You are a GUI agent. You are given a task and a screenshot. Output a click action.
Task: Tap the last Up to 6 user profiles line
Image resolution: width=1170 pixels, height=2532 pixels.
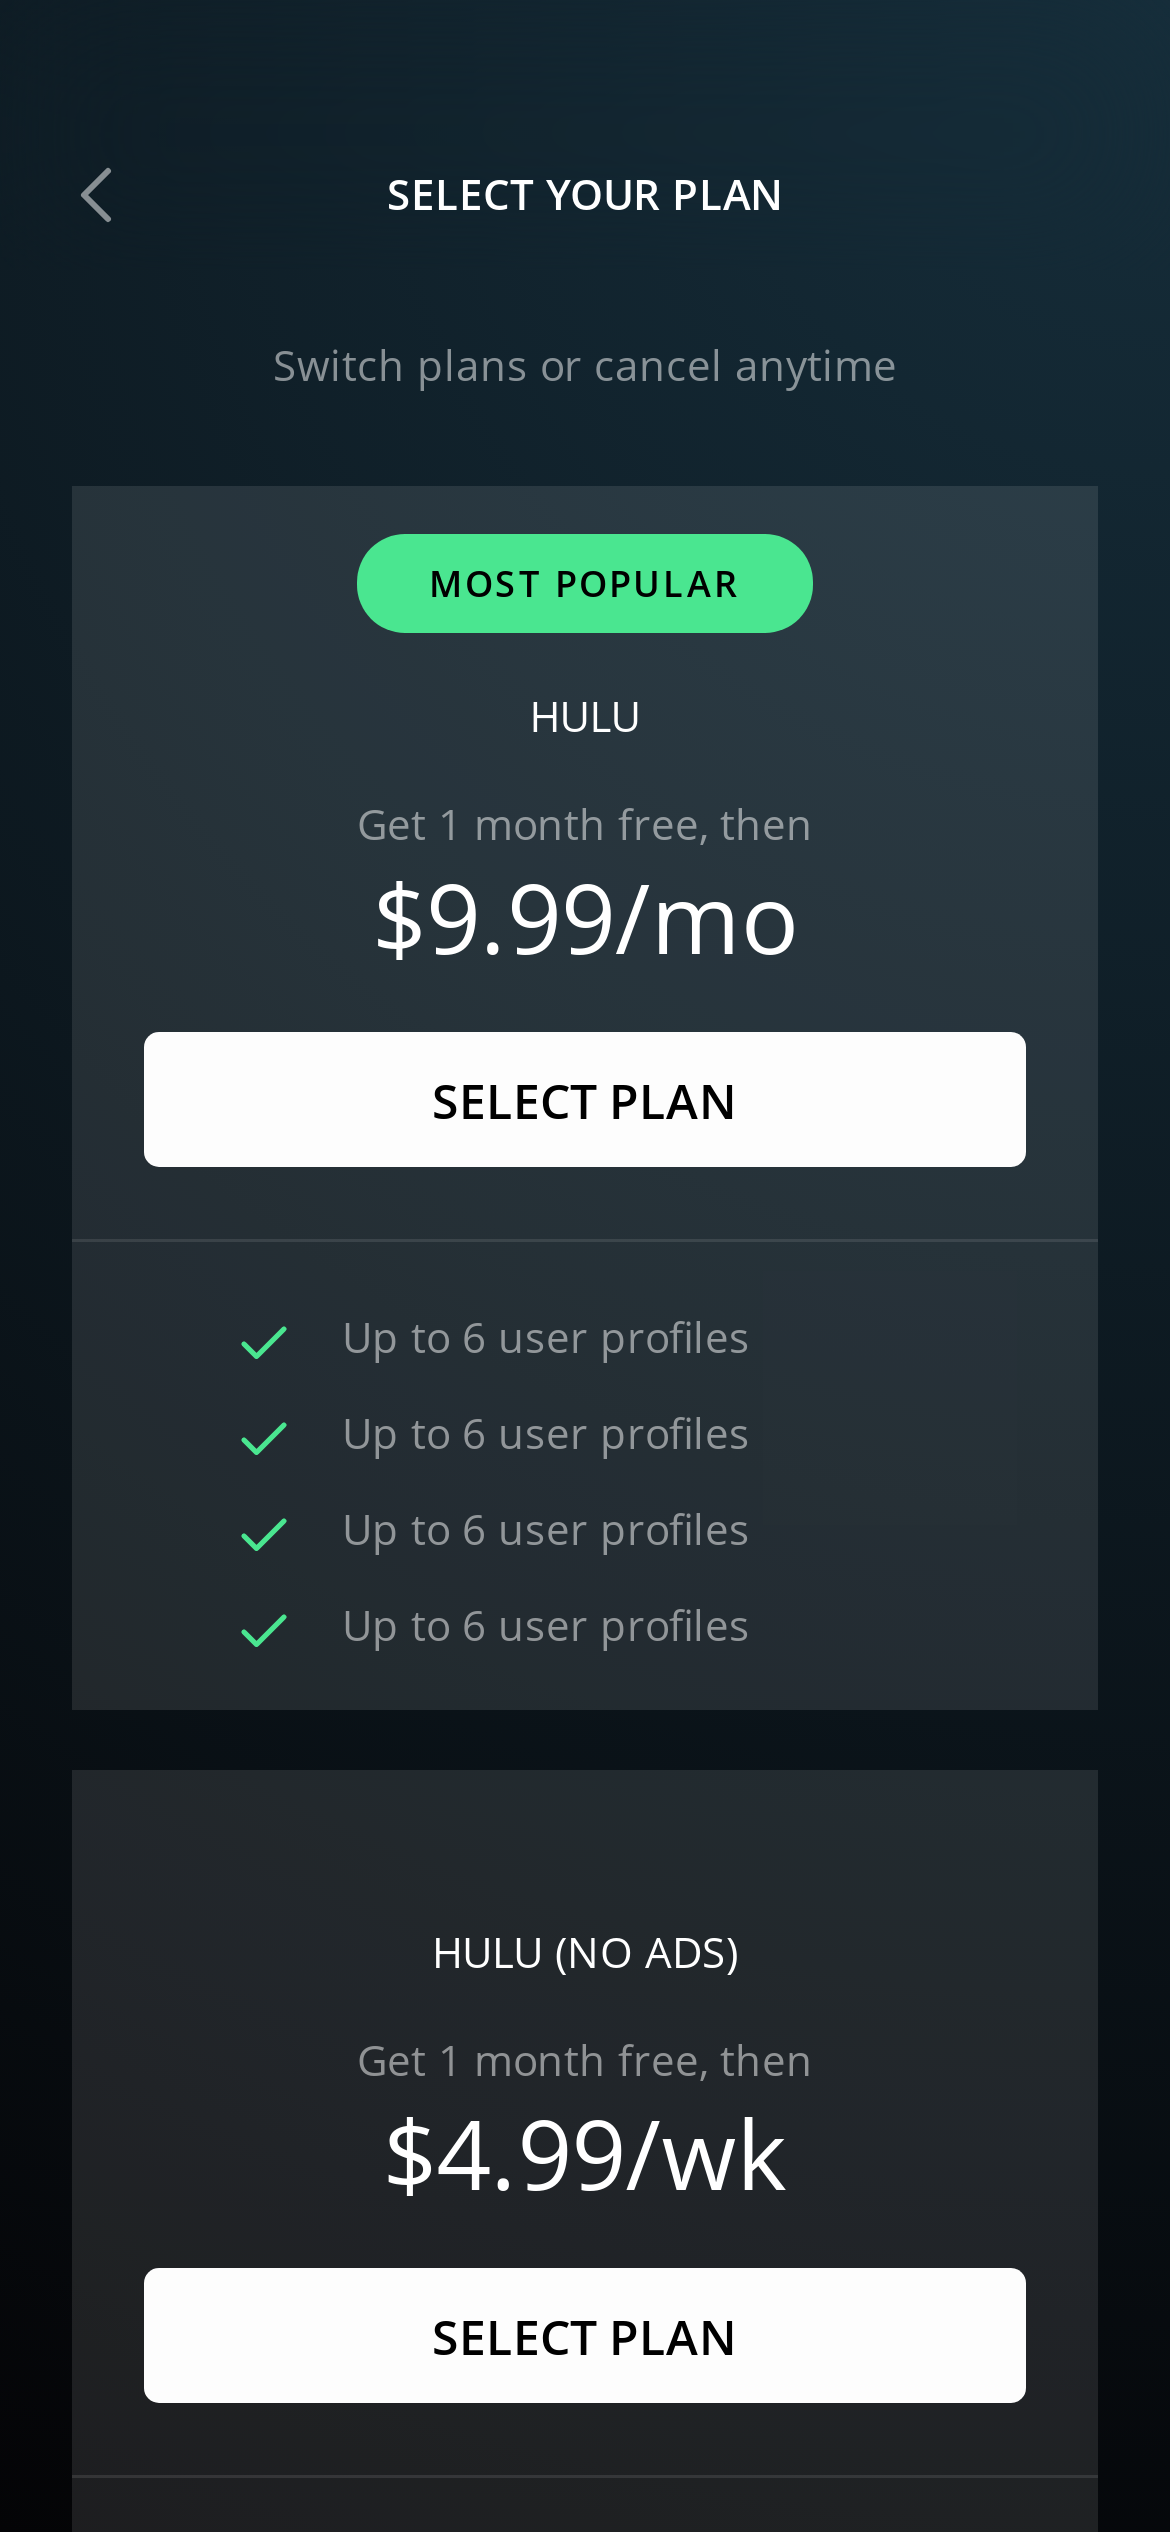point(545,1627)
